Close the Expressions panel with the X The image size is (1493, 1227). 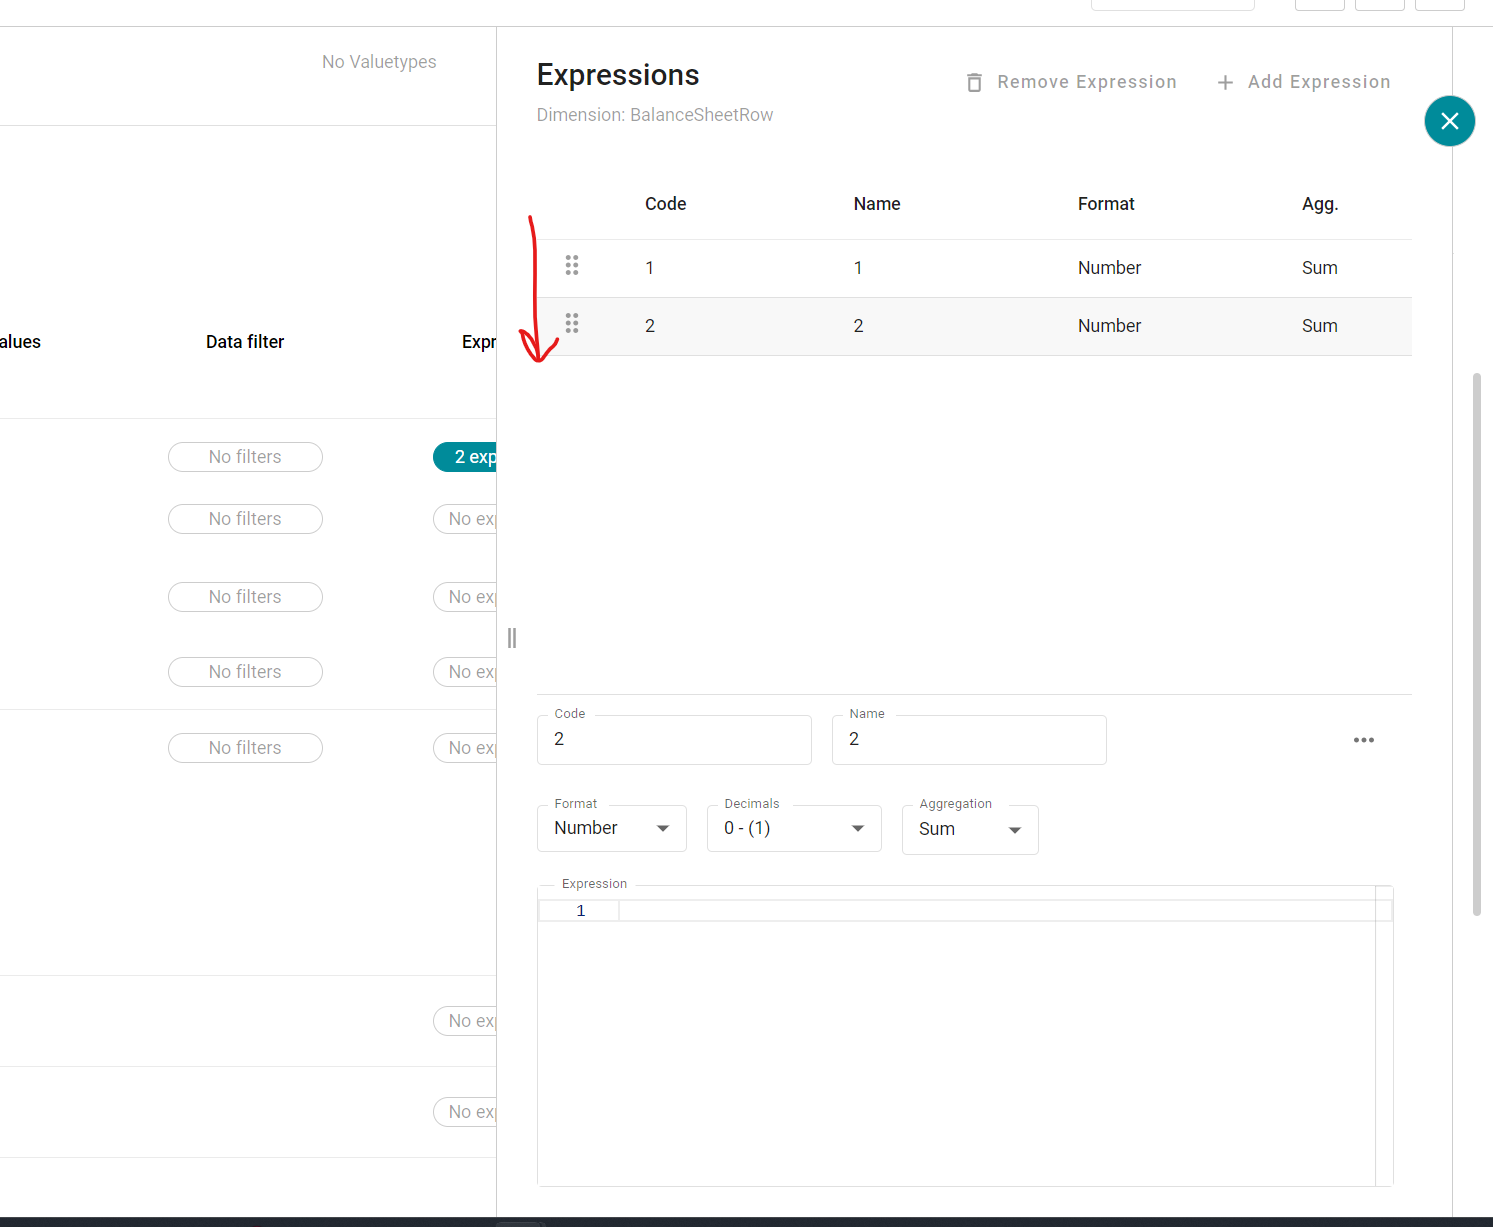(x=1449, y=121)
